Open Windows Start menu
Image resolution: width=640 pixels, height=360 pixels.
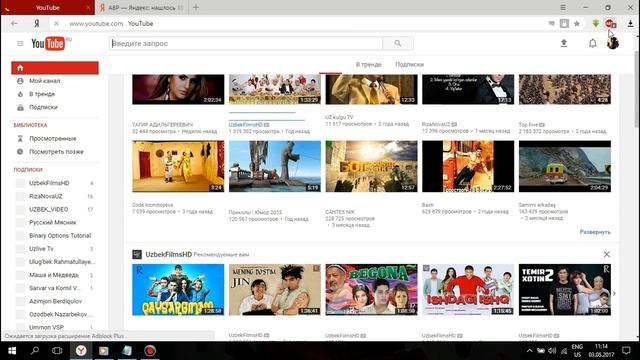pyautogui.click(x=12, y=351)
